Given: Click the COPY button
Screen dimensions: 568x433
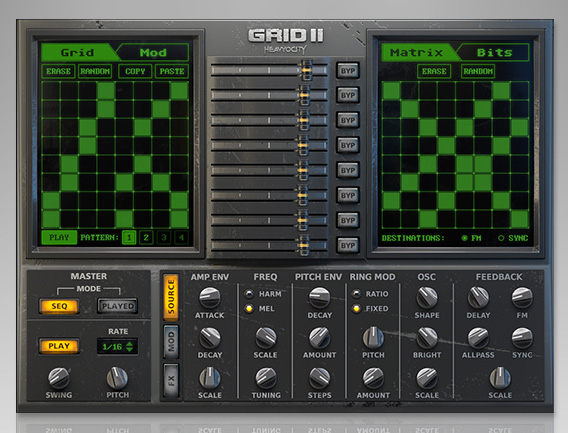Looking at the screenshot, I should (x=135, y=71).
